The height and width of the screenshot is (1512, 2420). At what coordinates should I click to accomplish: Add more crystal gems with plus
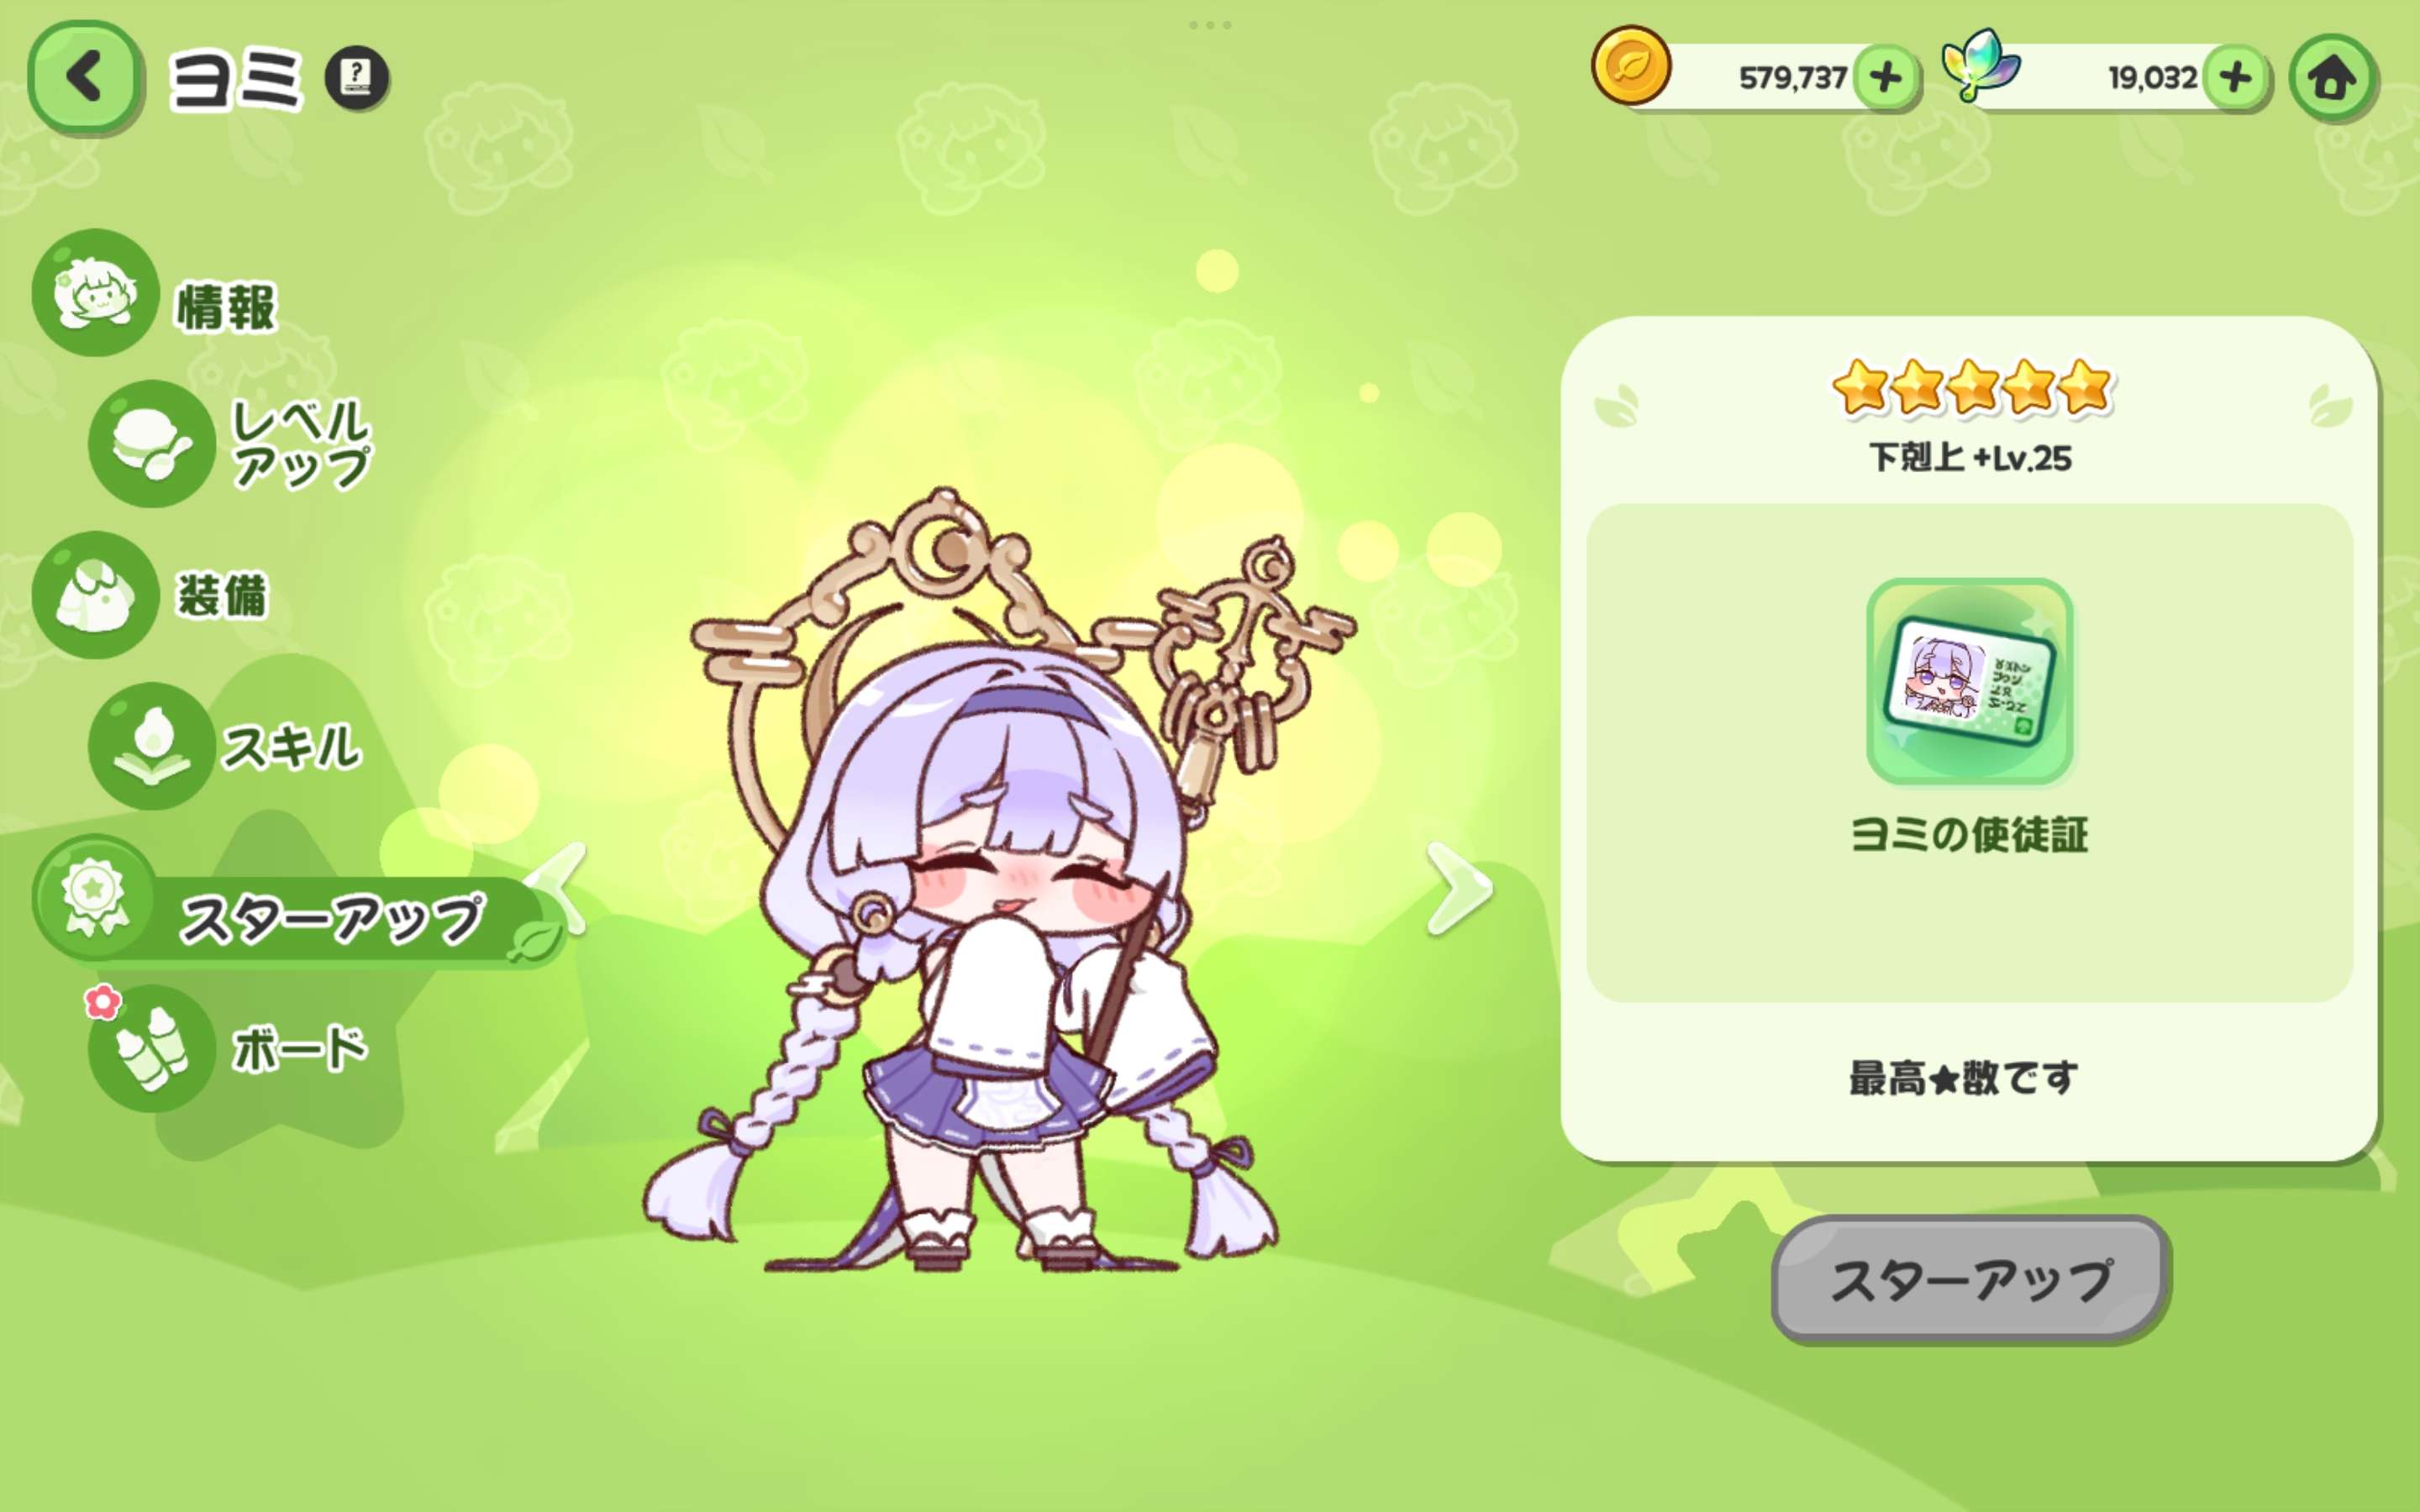pos(2236,77)
